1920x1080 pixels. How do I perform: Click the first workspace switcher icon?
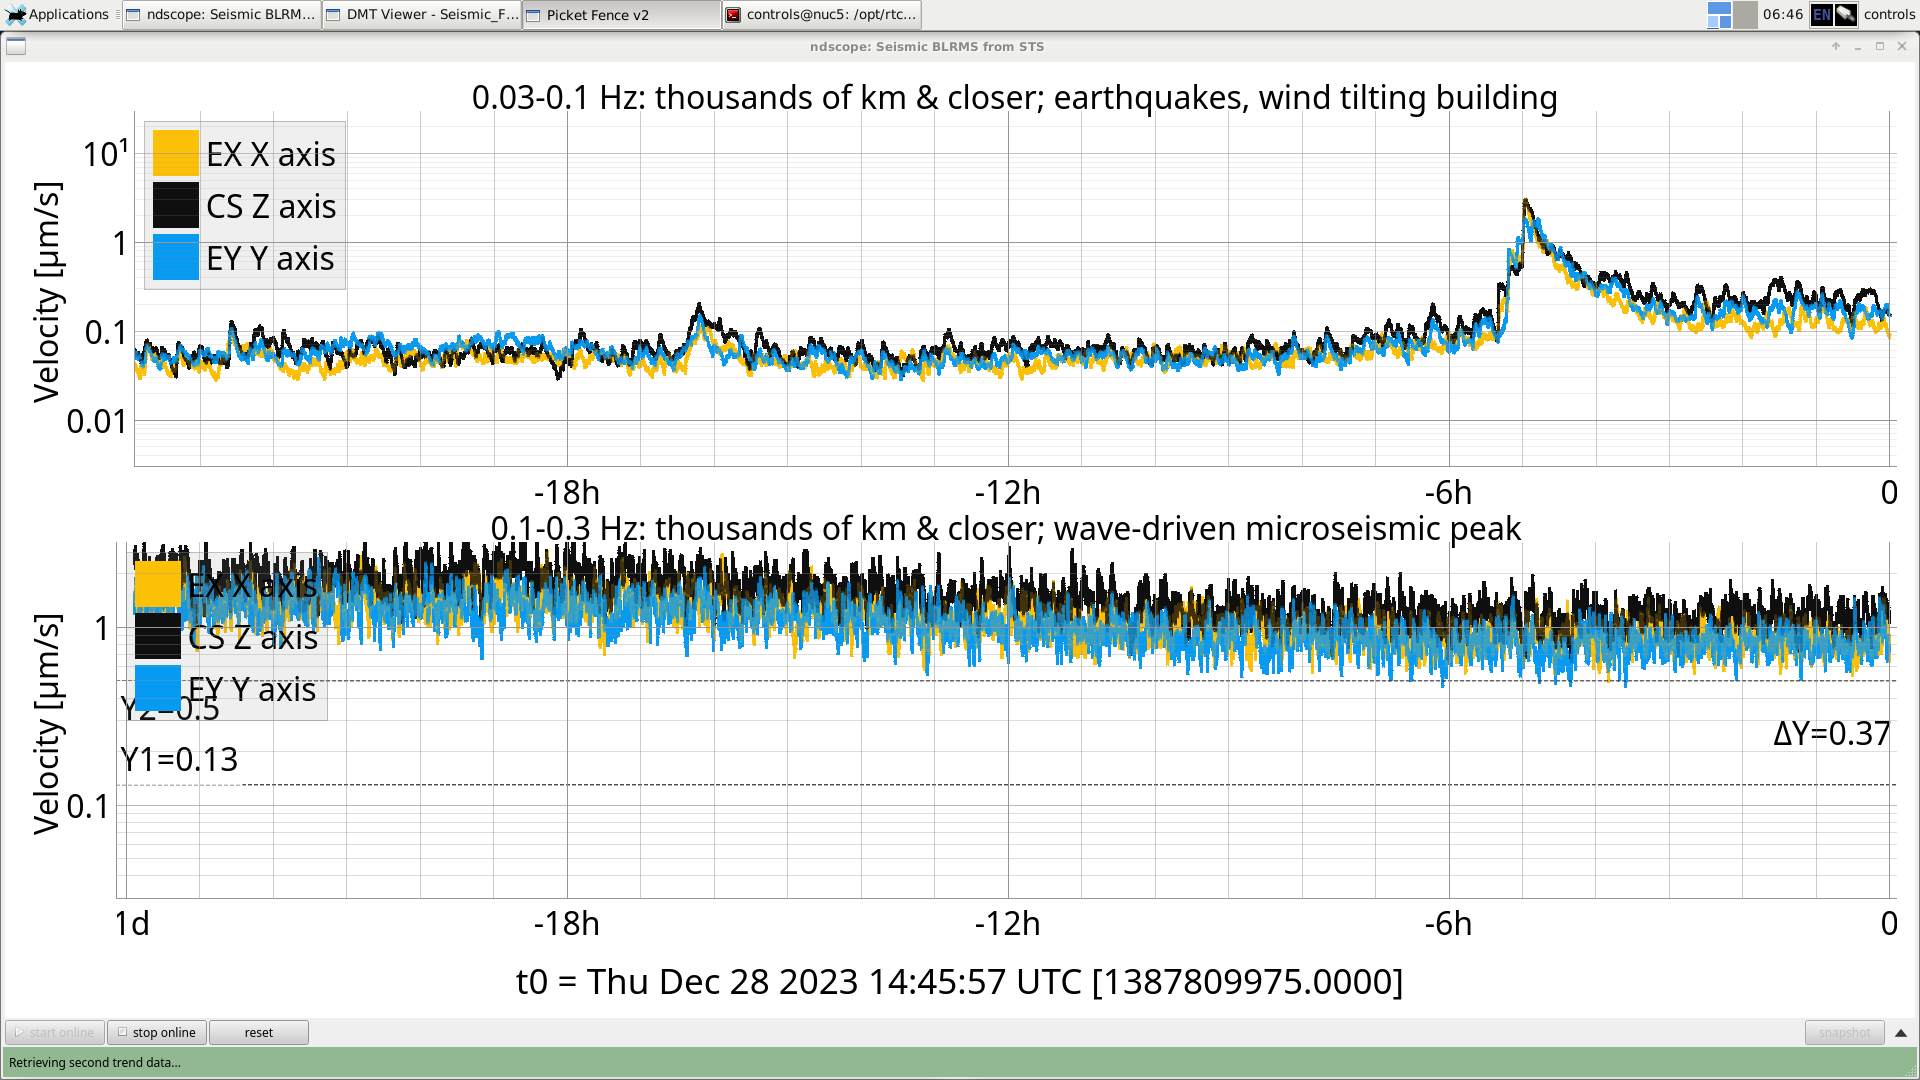[1719, 14]
